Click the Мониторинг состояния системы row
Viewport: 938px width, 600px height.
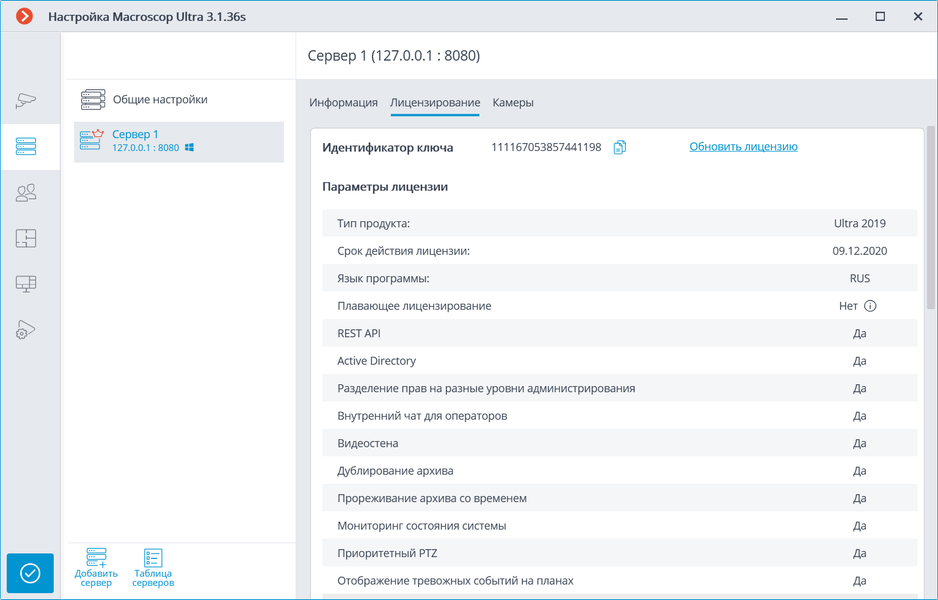point(619,526)
